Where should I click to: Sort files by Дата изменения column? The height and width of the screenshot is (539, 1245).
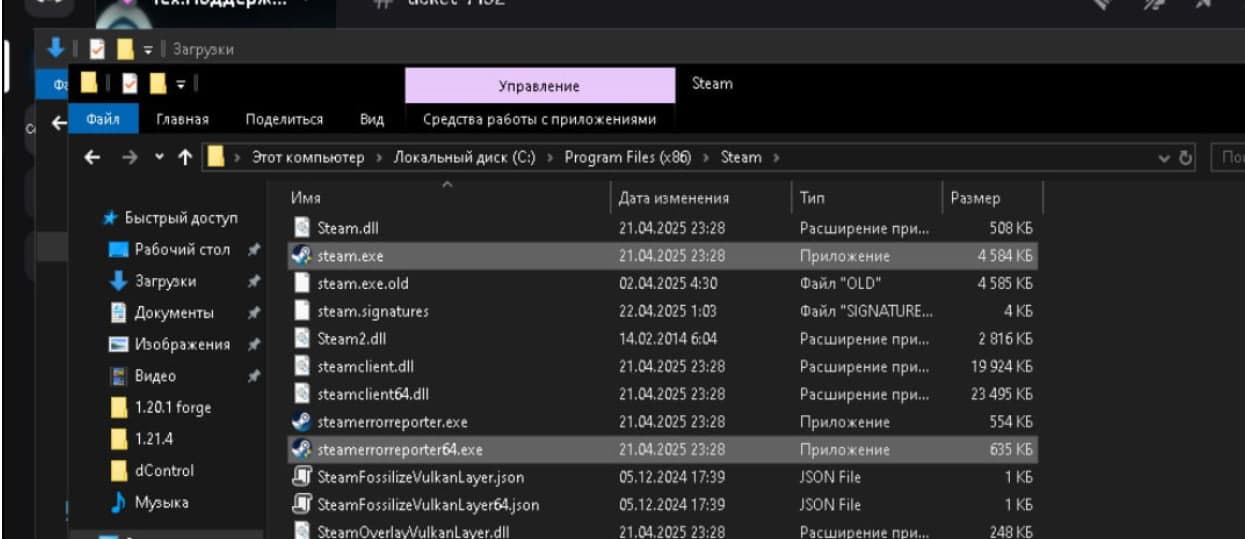pos(673,199)
